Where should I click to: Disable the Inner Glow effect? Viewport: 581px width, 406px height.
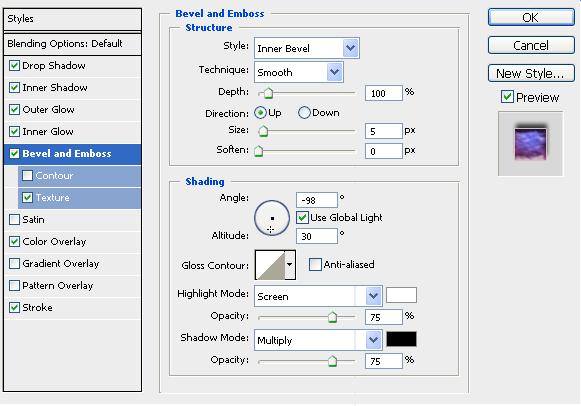point(14,132)
